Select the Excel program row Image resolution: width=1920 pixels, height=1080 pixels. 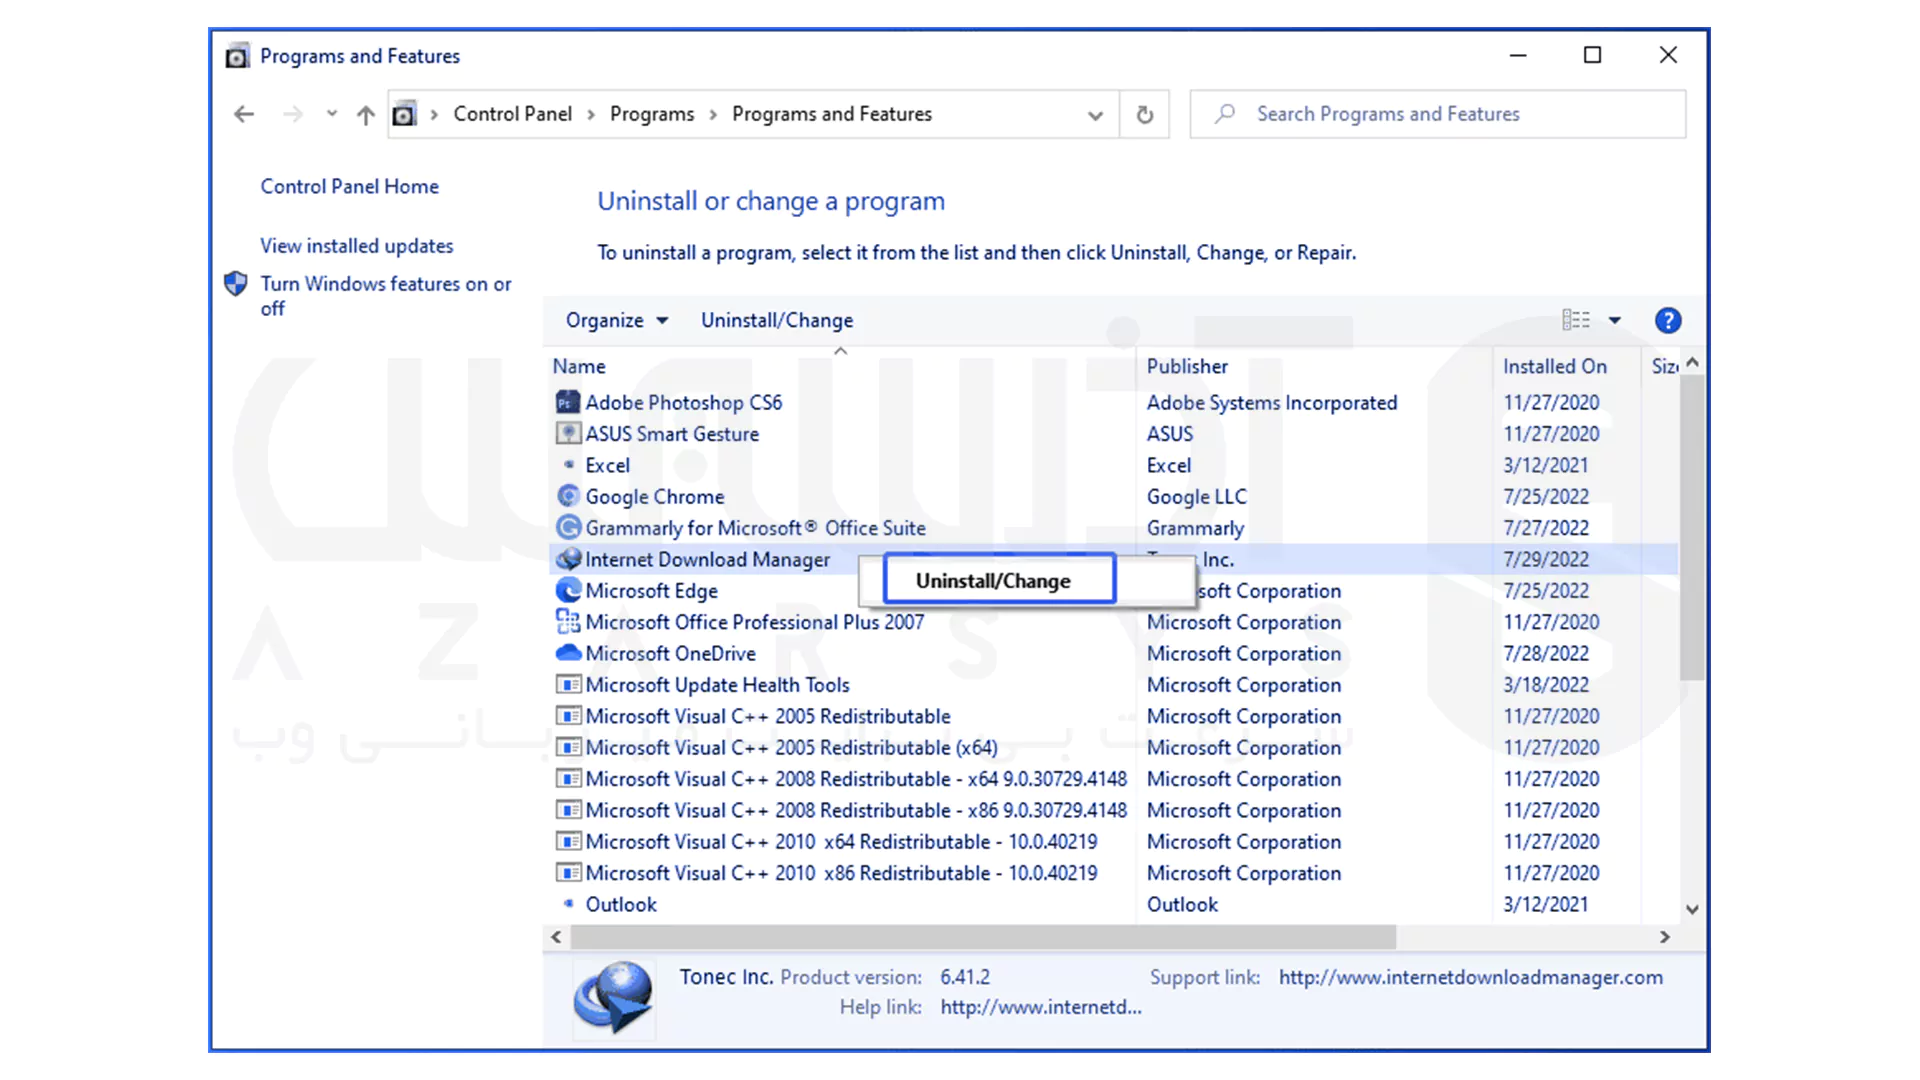click(1112, 465)
